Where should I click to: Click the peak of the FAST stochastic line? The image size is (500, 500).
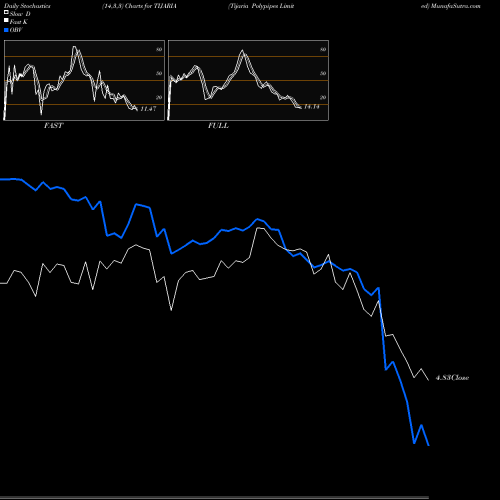click(74, 47)
